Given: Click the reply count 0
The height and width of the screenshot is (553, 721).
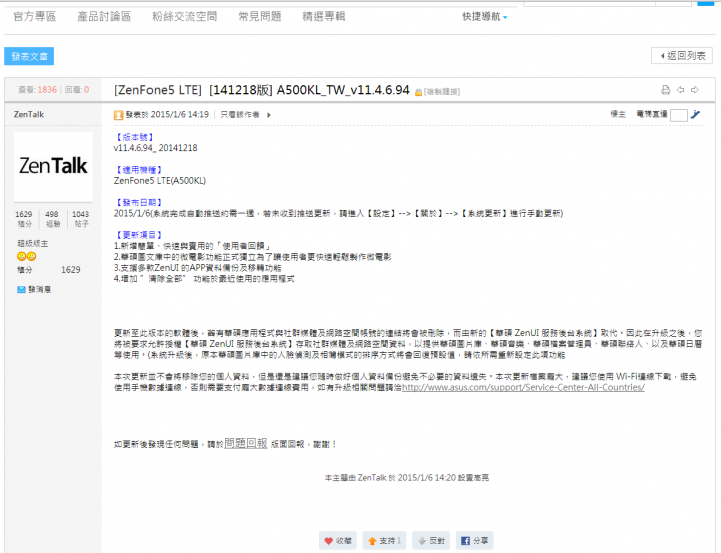Looking at the screenshot, I should [x=86, y=90].
